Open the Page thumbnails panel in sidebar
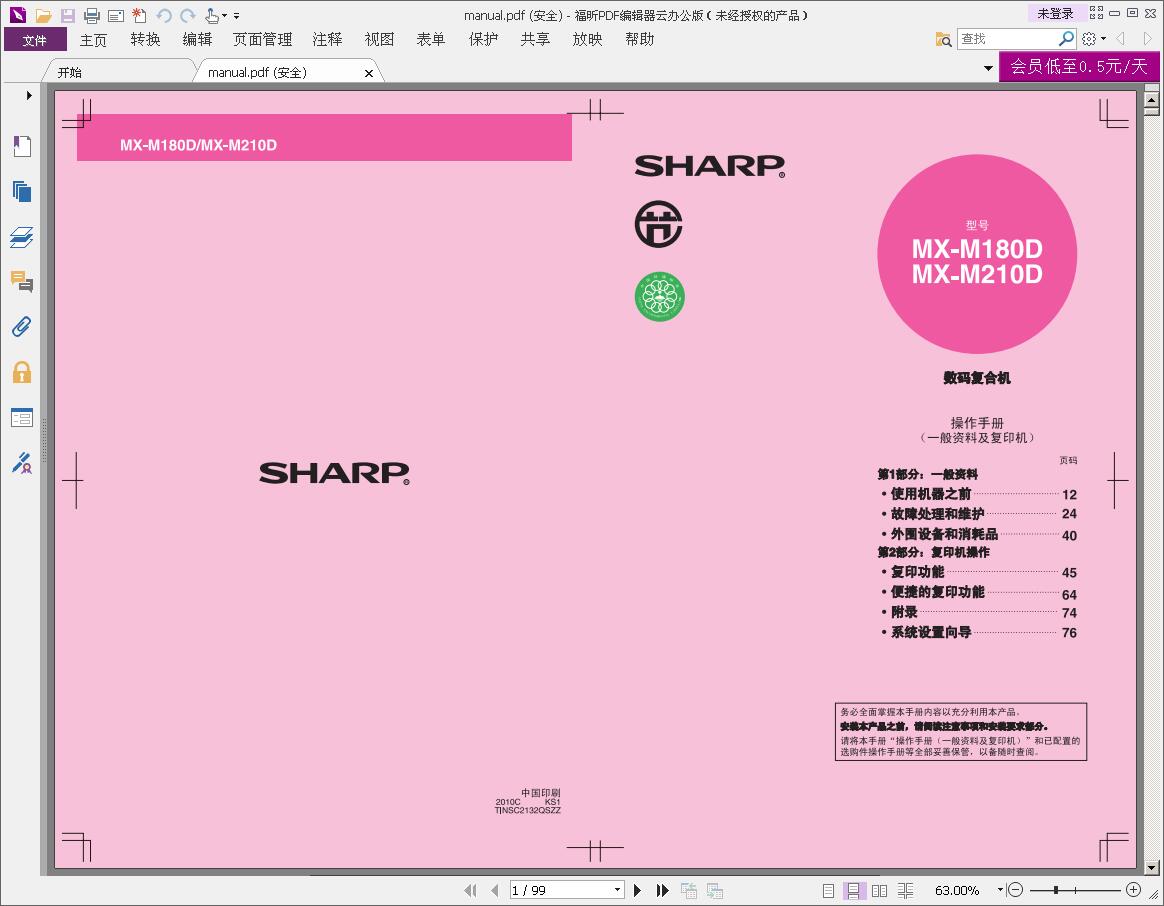The height and width of the screenshot is (906, 1164). point(22,192)
